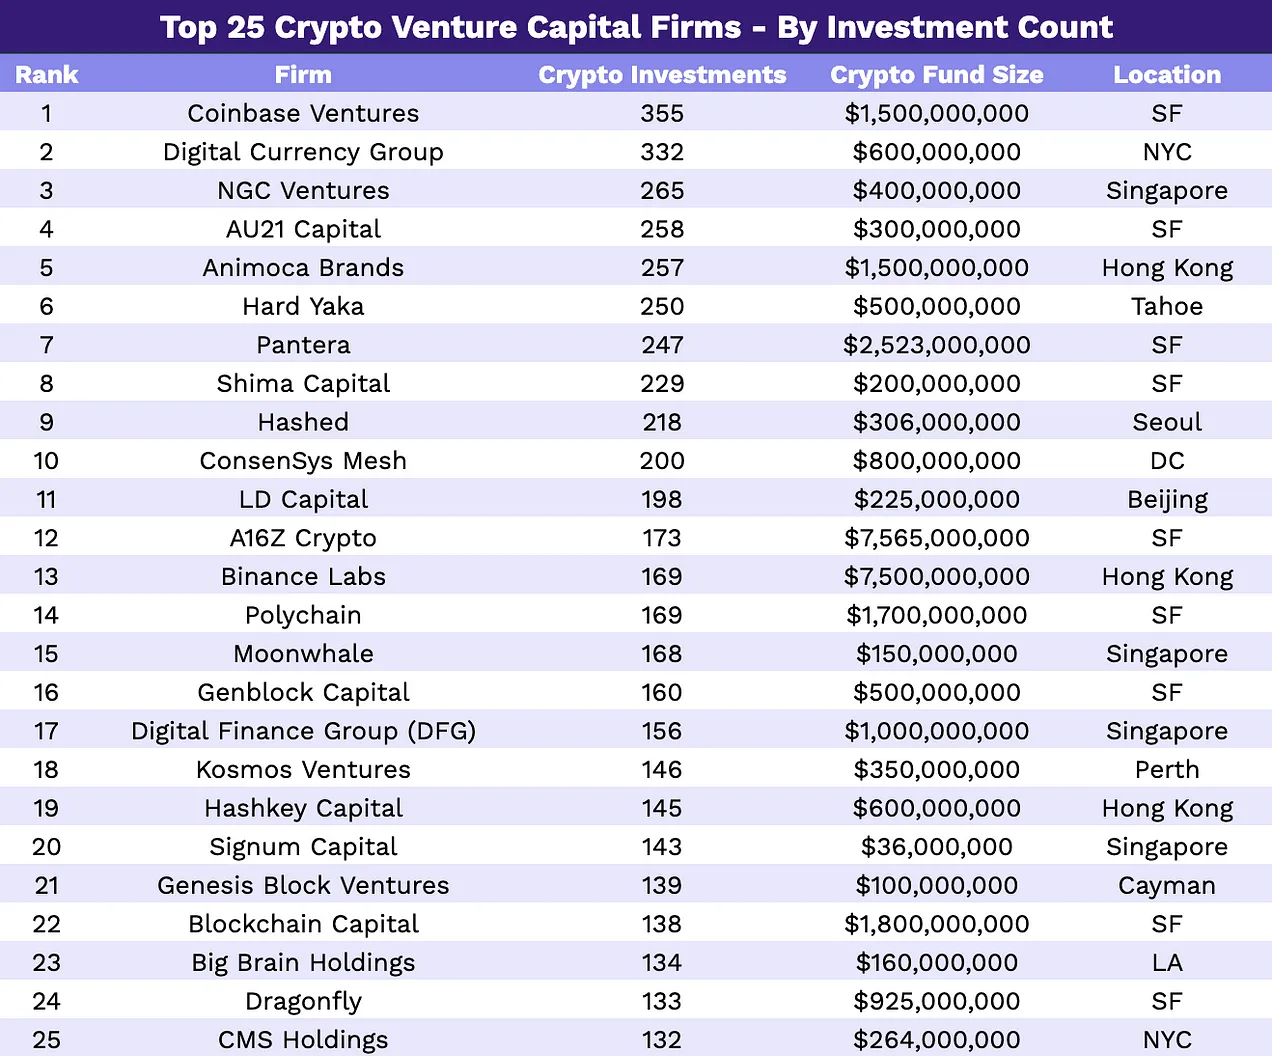Click the table title banner text
The width and height of the screenshot is (1272, 1056).
pos(636,27)
